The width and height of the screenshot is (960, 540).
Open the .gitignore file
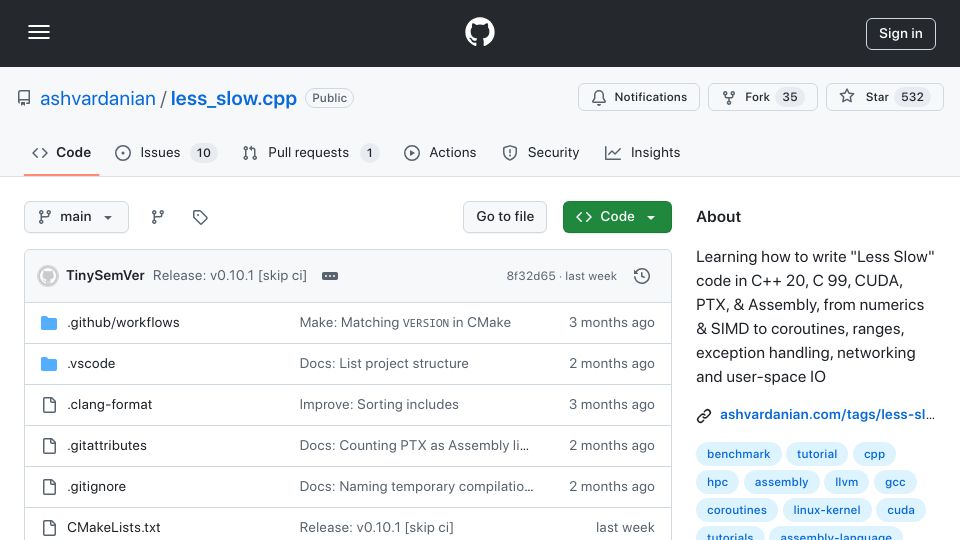tap(97, 487)
